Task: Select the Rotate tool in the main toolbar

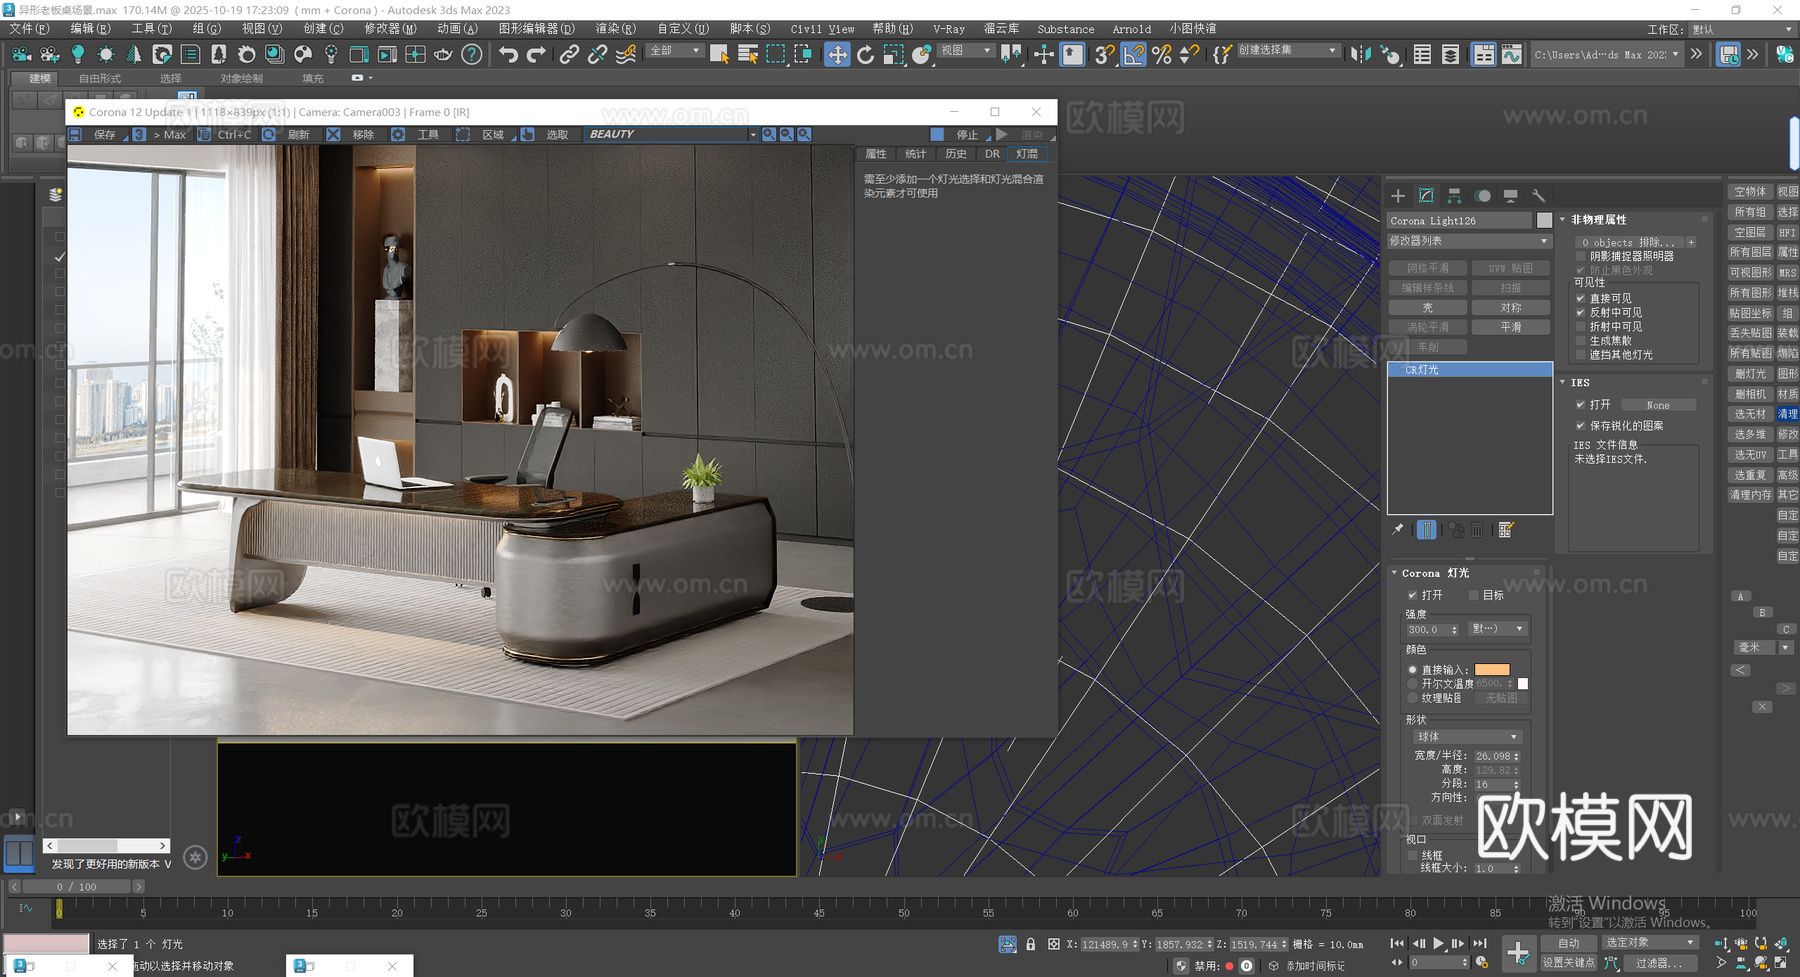Action: pyautogui.click(x=866, y=56)
